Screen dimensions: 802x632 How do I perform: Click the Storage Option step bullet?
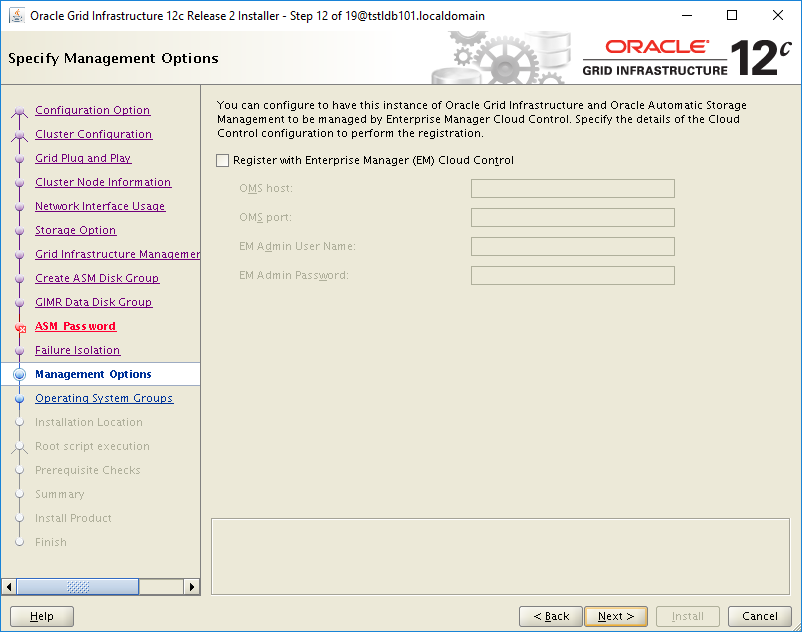(19, 231)
